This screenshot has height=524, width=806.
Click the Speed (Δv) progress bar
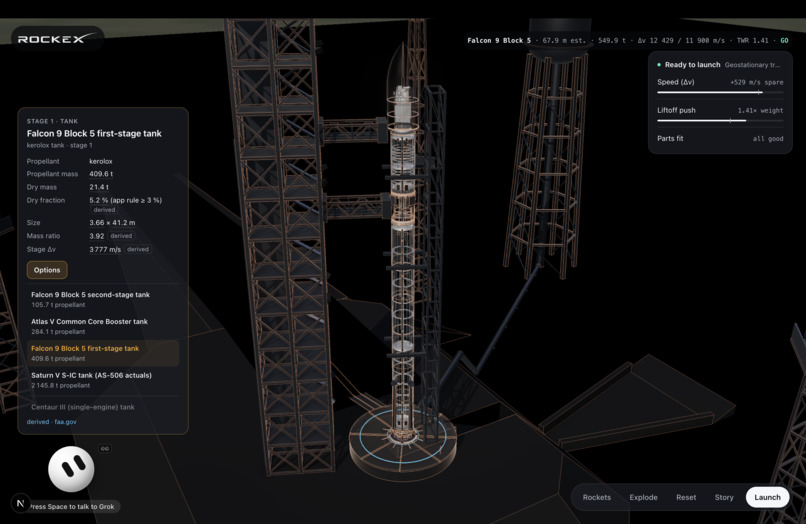click(720, 93)
